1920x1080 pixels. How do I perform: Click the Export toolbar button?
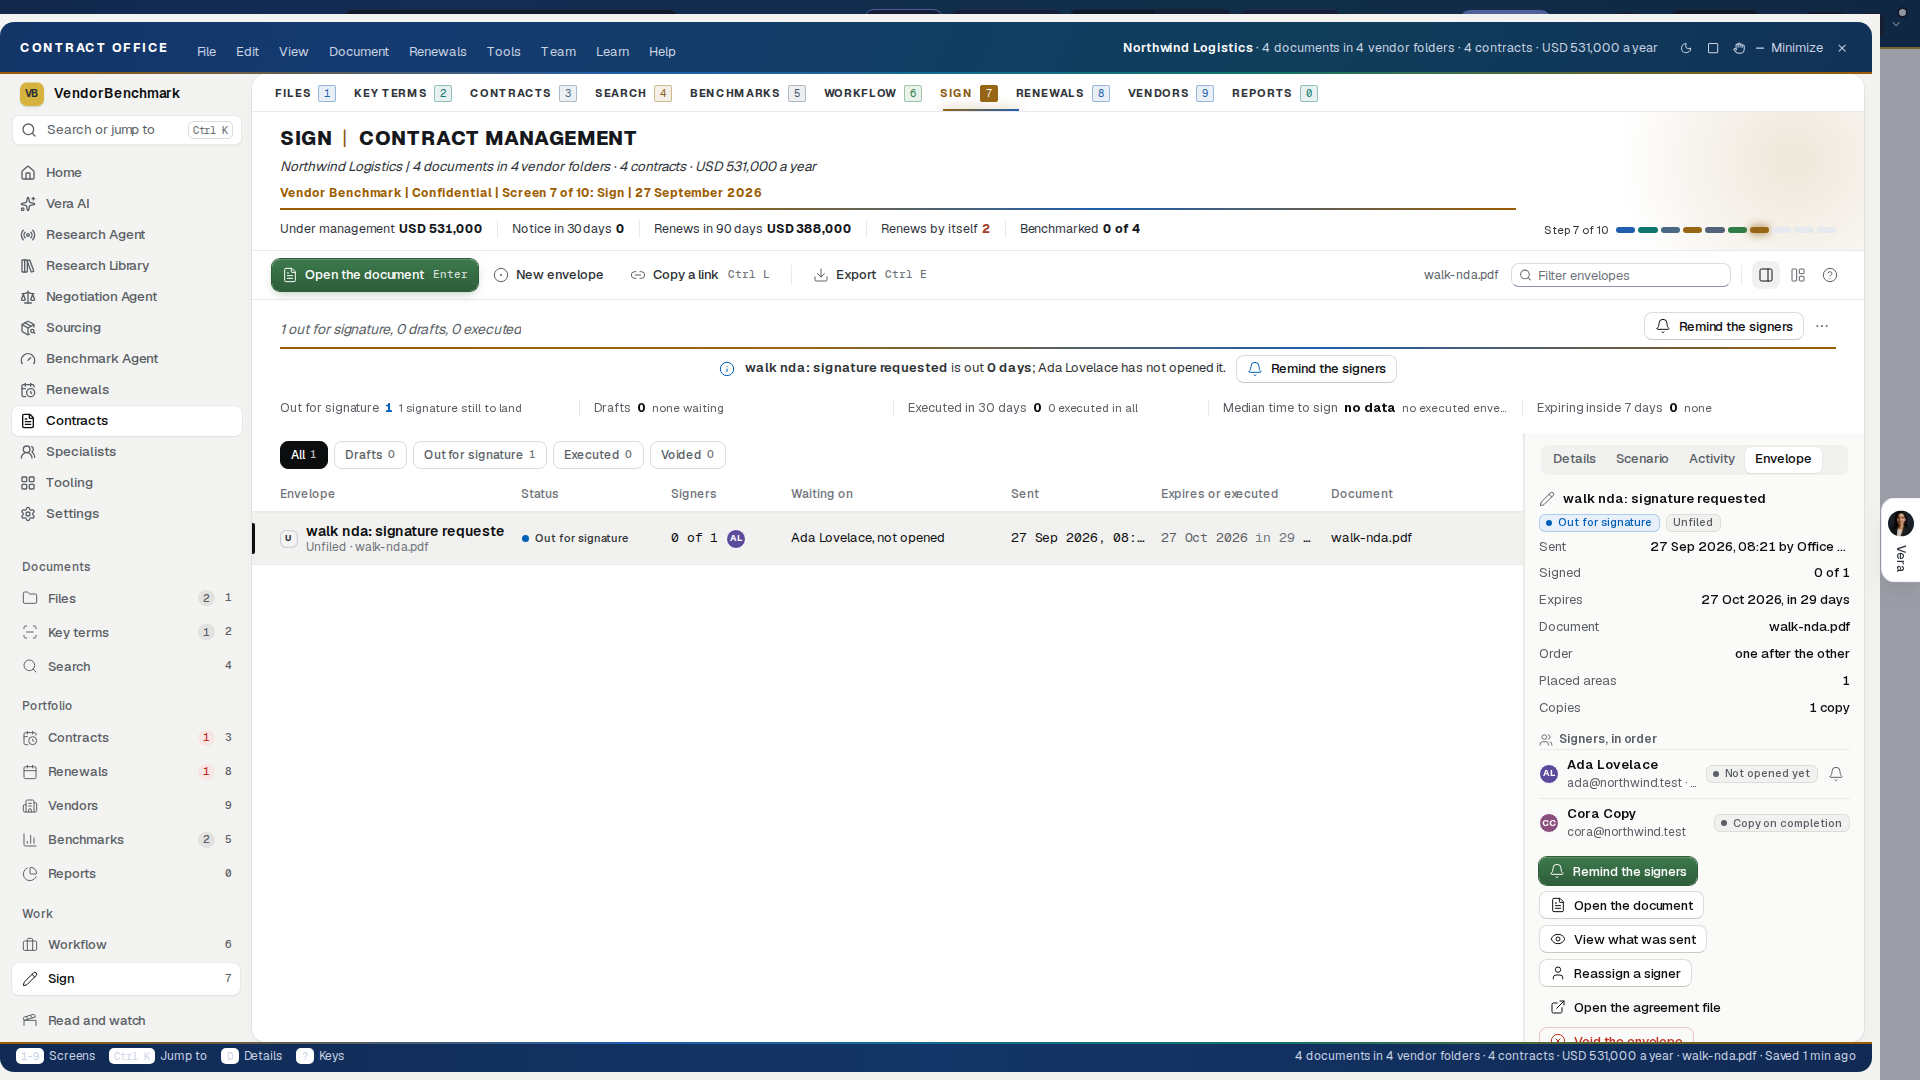pos(870,275)
